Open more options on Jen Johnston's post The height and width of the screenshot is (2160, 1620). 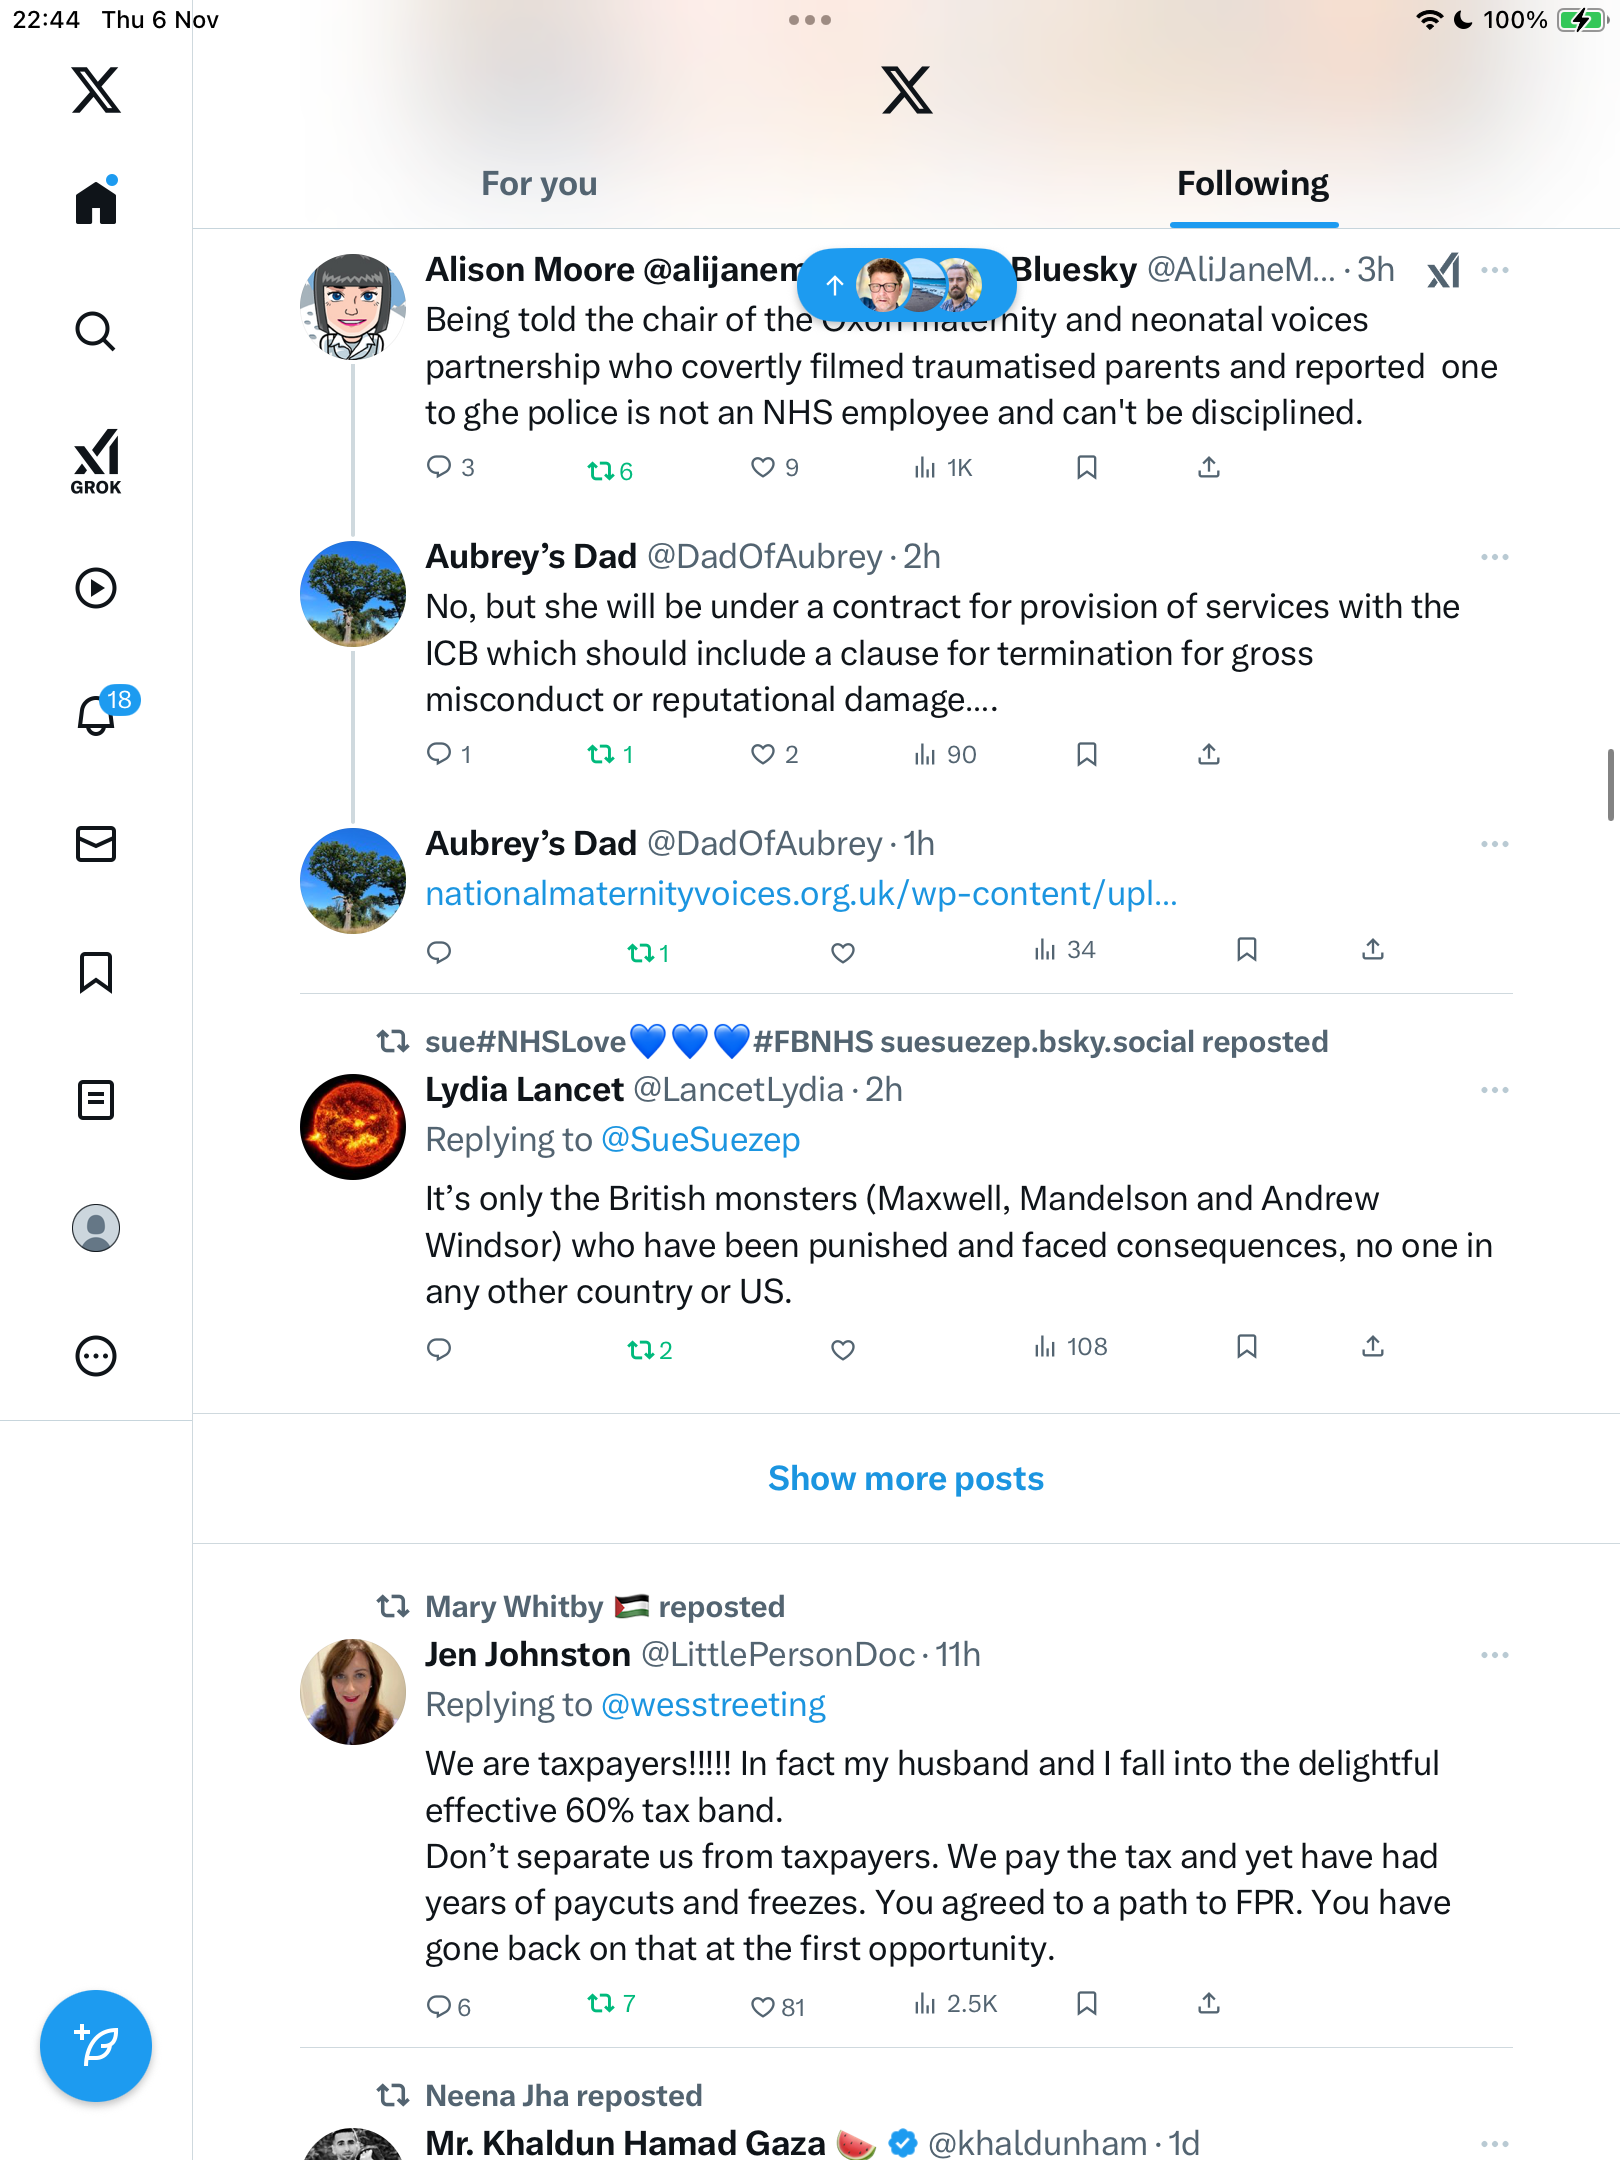(x=1494, y=1655)
